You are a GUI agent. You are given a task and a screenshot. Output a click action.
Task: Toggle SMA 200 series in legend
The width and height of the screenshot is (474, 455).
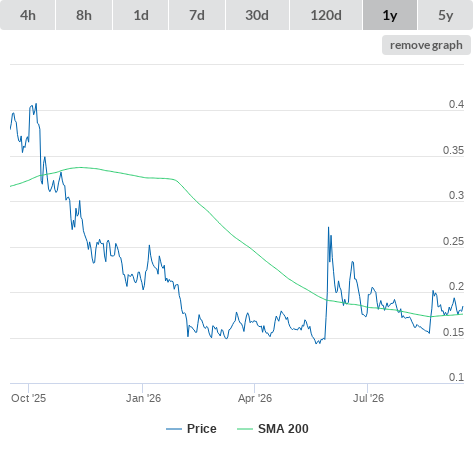click(x=283, y=429)
